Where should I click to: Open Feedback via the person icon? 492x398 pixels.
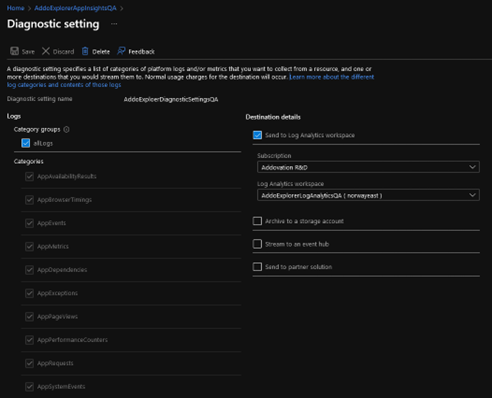[x=121, y=51]
